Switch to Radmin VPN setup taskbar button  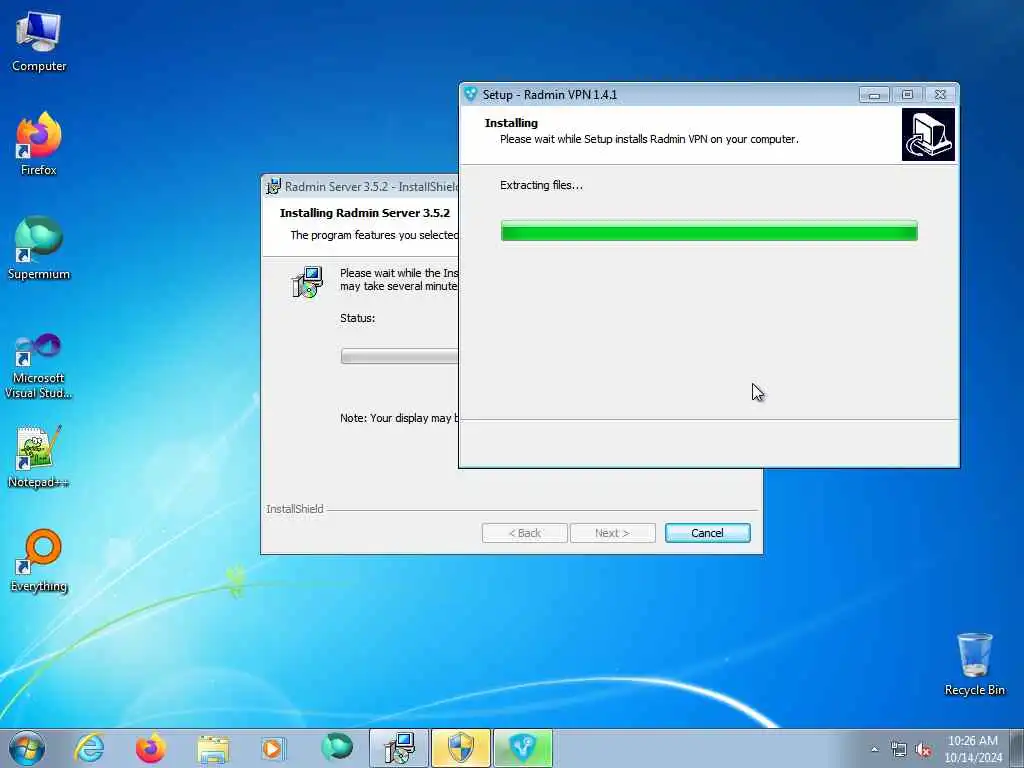coord(522,748)
